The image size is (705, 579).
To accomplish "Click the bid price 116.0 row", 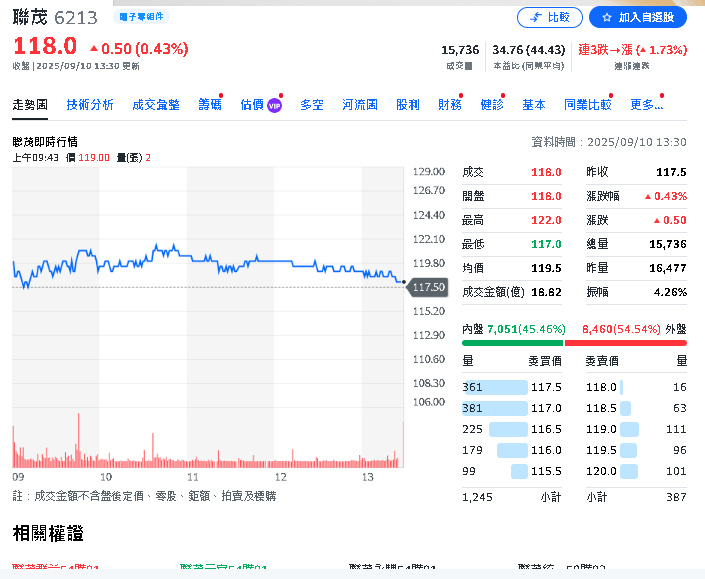I will click(x=512, y=450).
